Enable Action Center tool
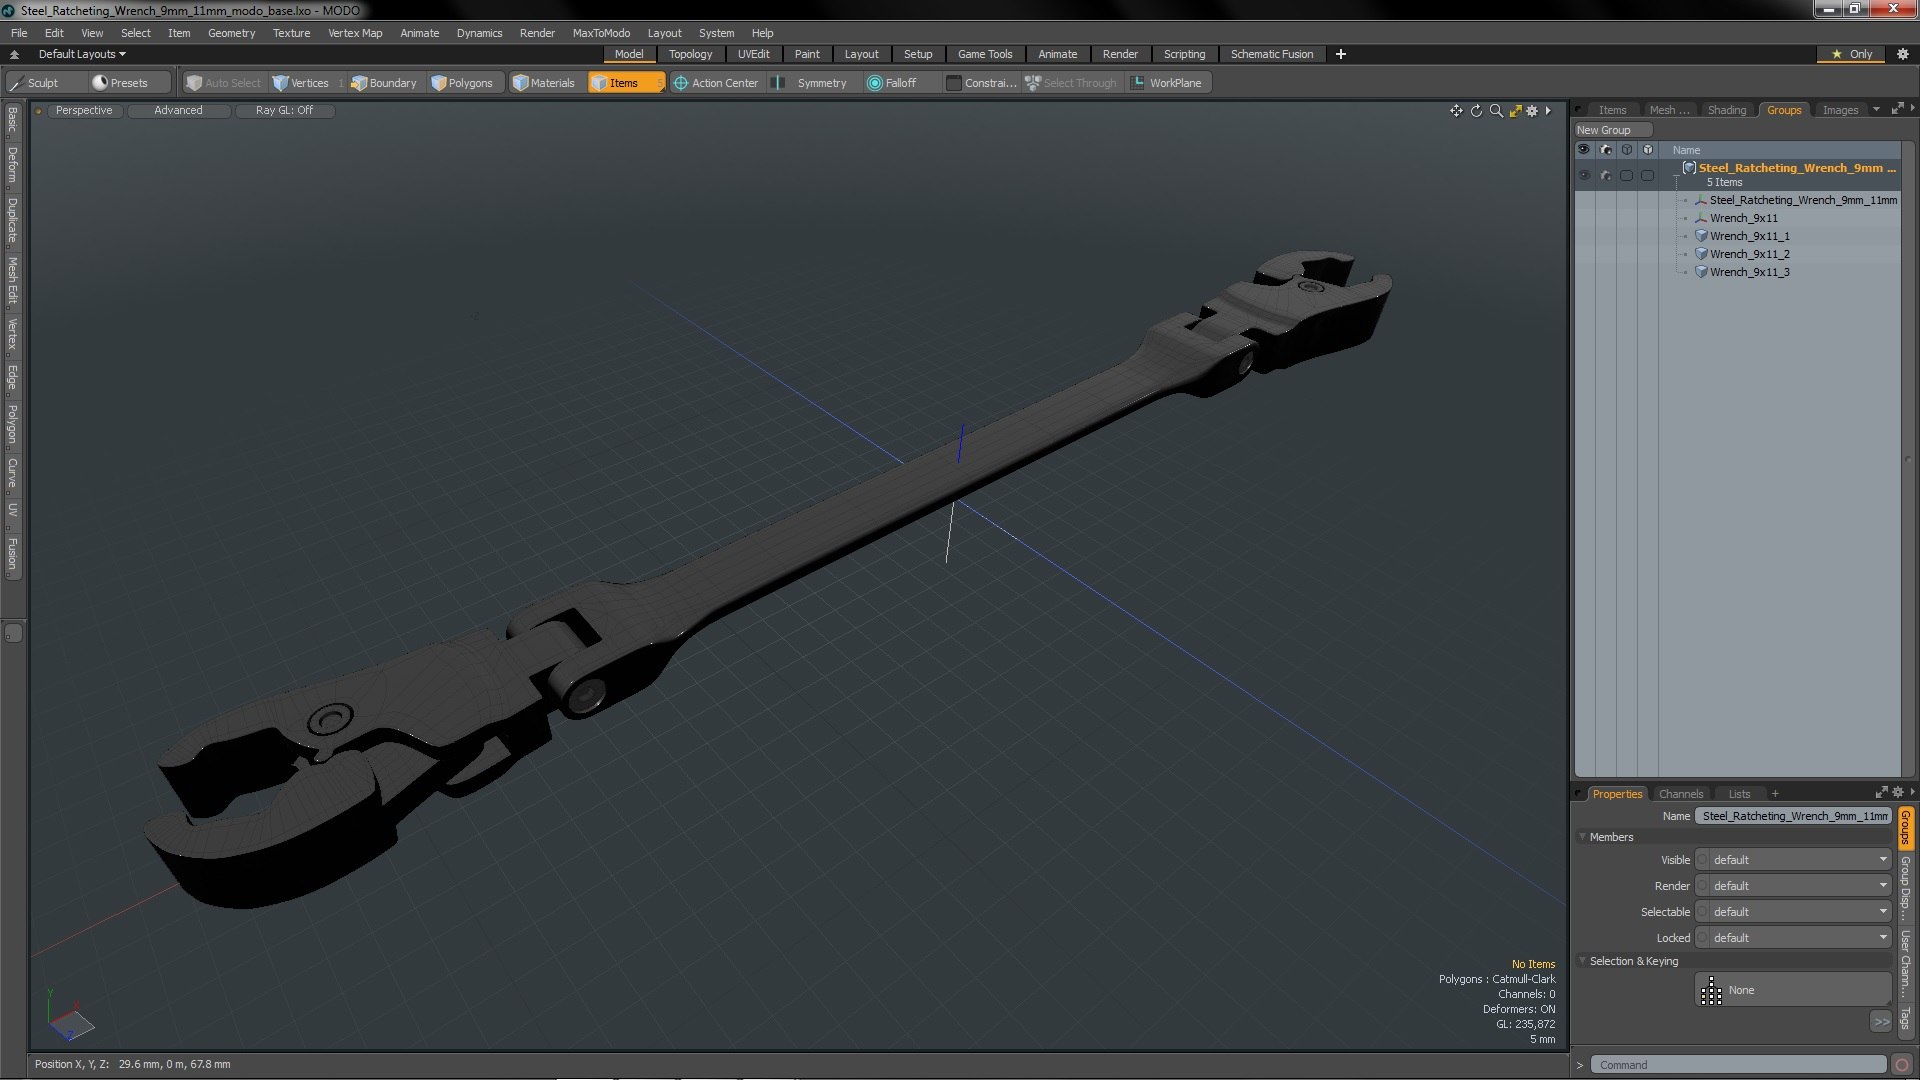The image size is (1920, 1080). pos(716,83)
